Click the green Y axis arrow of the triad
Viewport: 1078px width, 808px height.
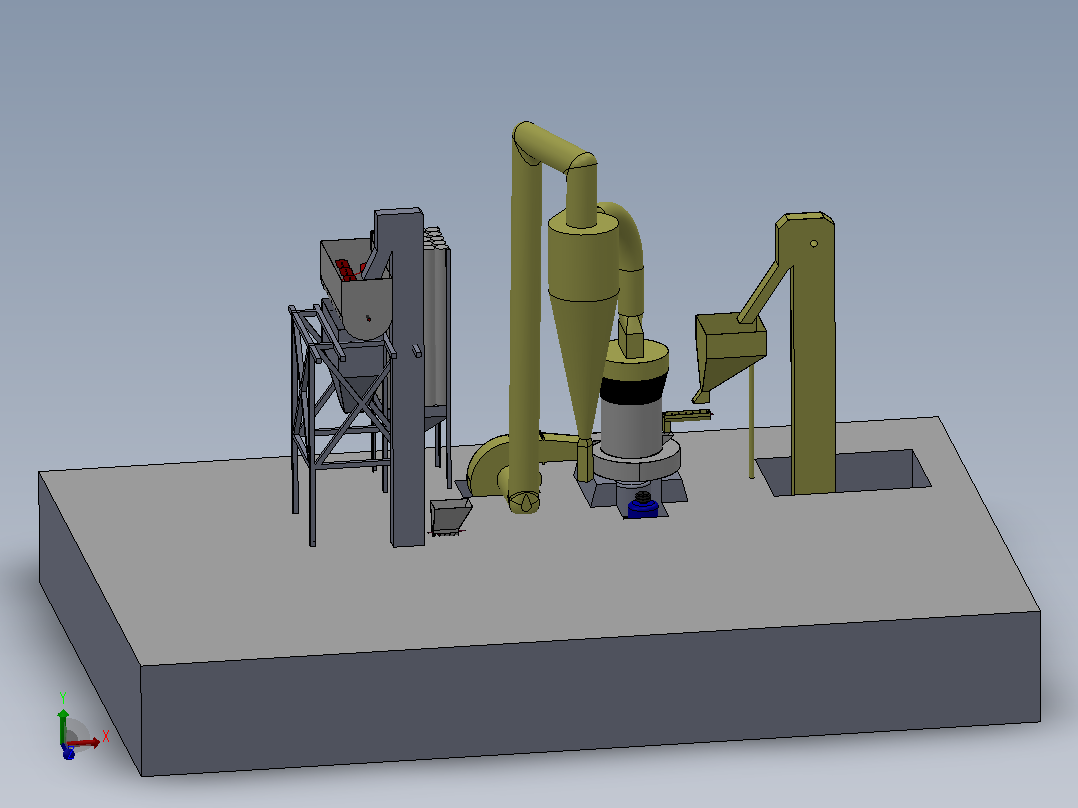tap(63, 725)
